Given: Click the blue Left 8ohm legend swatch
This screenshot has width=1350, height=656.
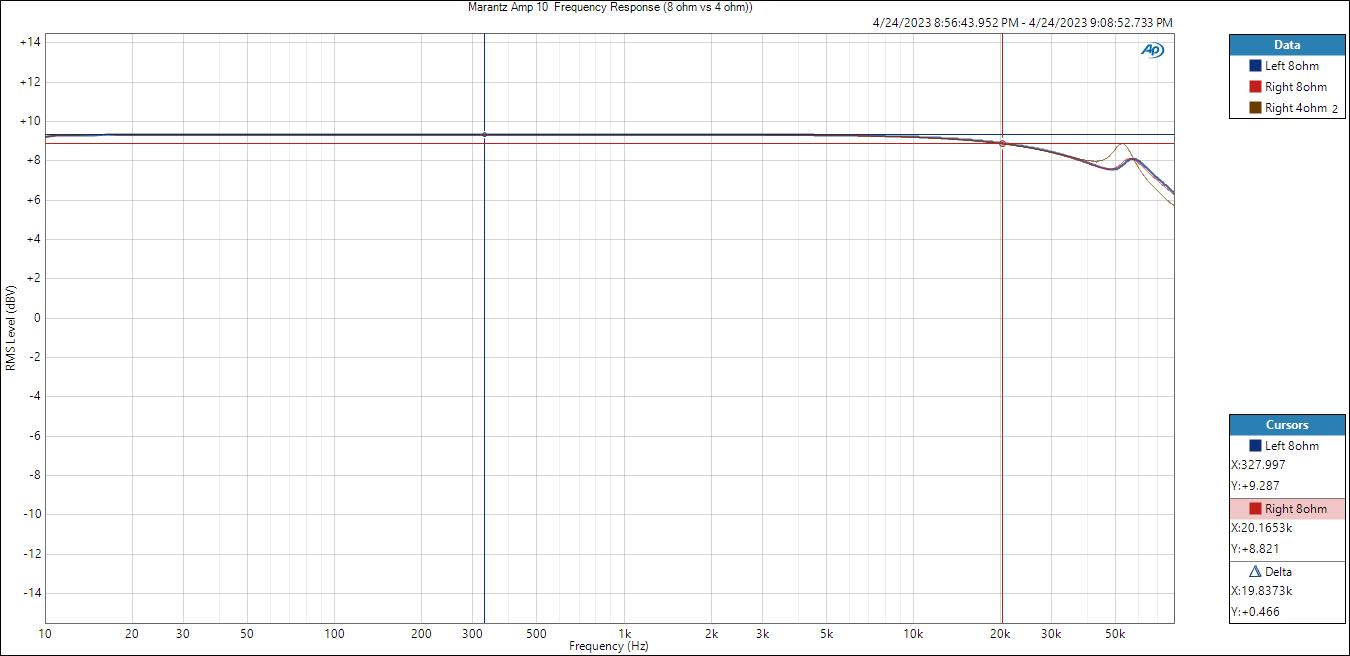Looking at the screenshot, I should coord(1255,66).
